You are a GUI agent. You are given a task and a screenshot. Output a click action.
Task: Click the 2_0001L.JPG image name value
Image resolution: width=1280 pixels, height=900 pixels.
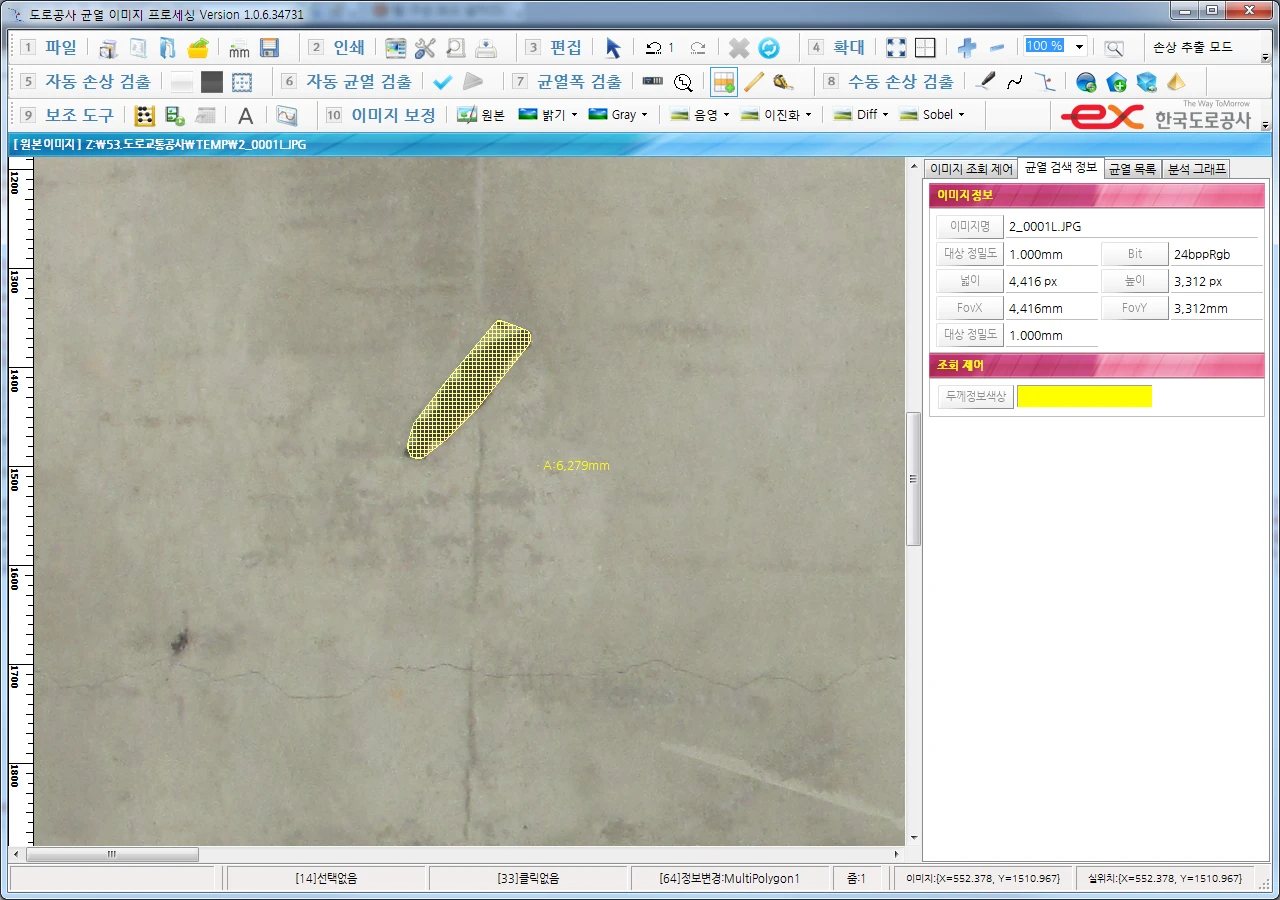pyautogui.click(x=1045, y=227)
